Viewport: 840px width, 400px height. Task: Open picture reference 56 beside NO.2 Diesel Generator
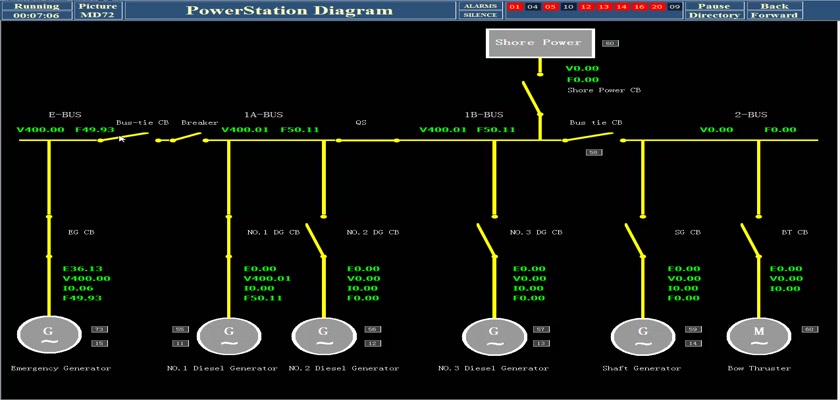click(x=373, y=329)
